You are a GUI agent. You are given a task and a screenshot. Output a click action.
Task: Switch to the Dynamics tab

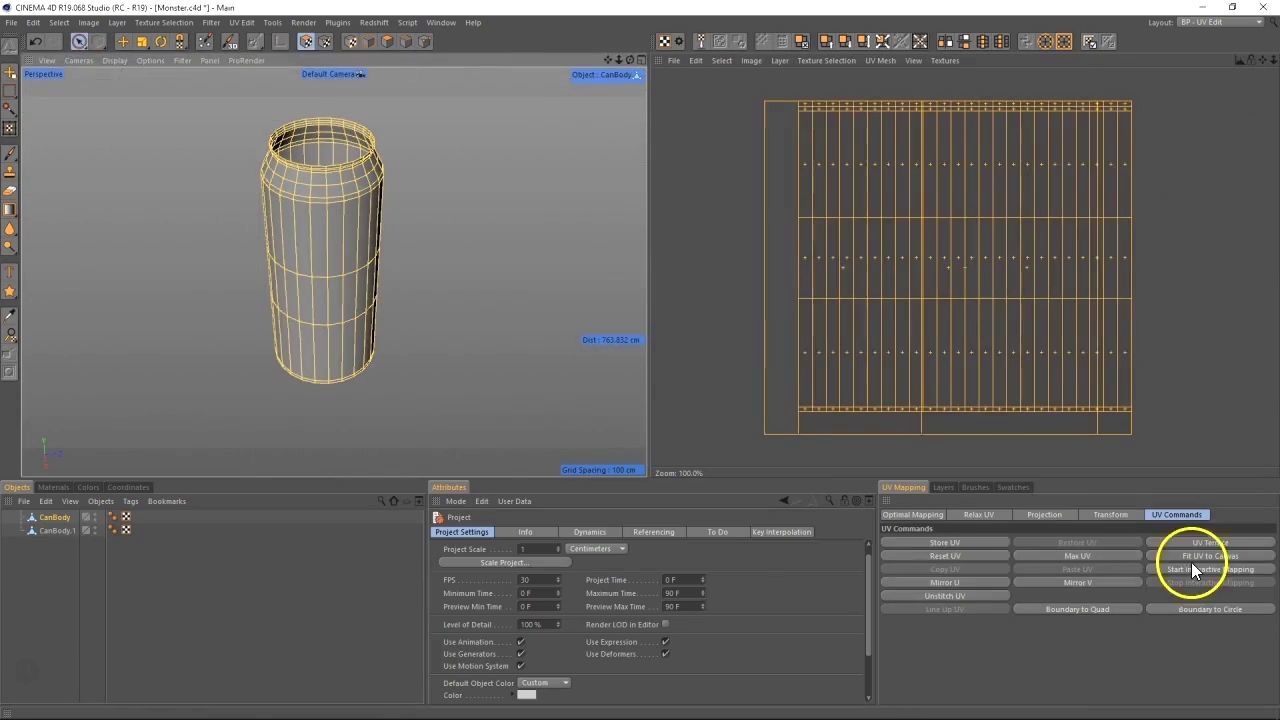589,532
